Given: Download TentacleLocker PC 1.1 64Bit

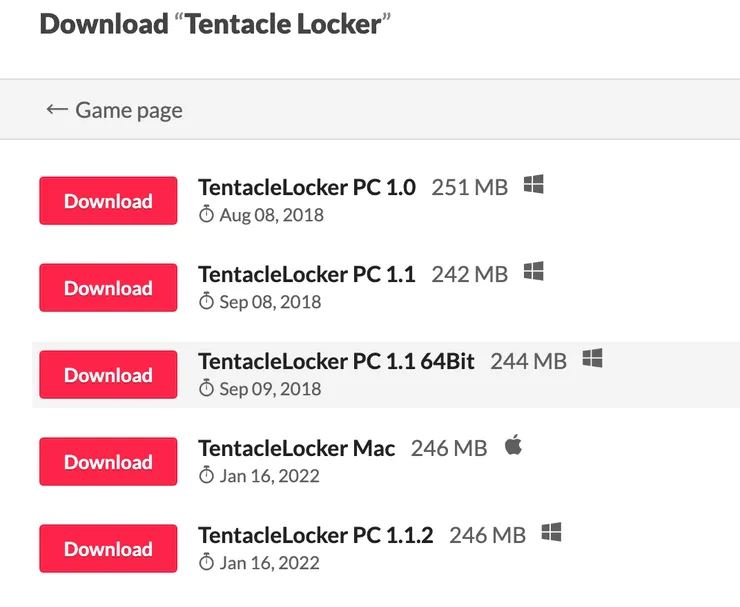Looking at the screenshot, I should [108, 375].
